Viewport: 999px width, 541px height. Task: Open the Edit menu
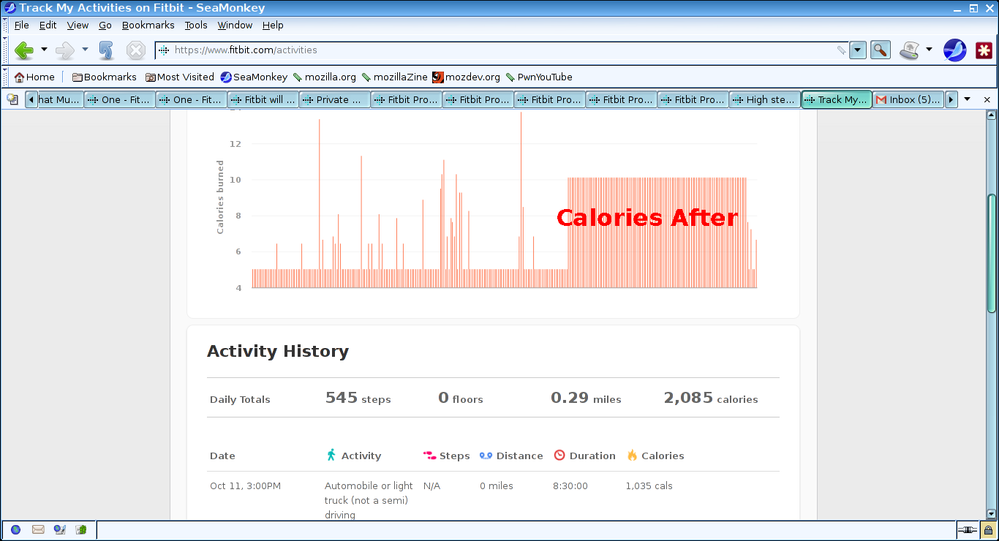48,25
